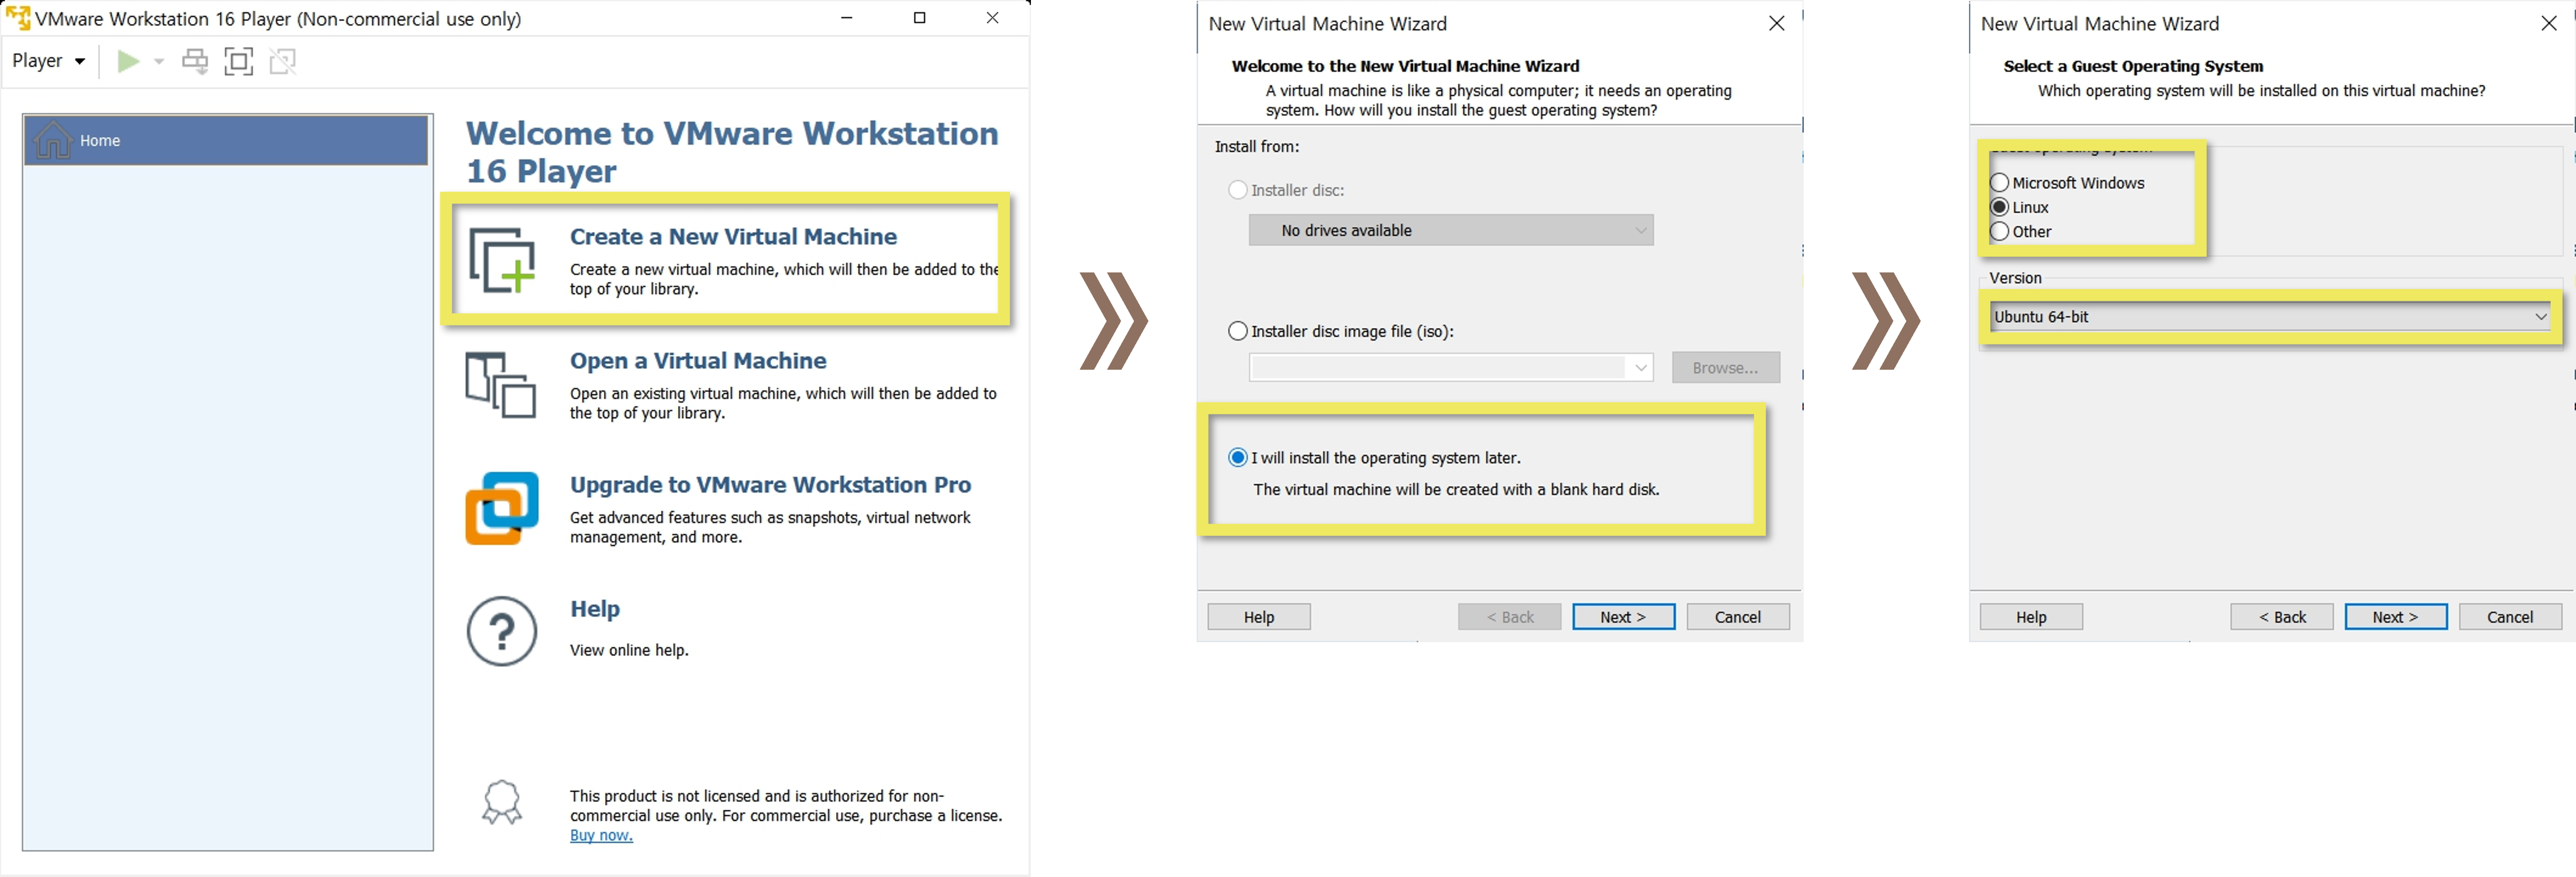Click Help in the Guest OS dialog
Image resolution: width=2576 pixels, height=877 pixels.
pos(2031,617)
